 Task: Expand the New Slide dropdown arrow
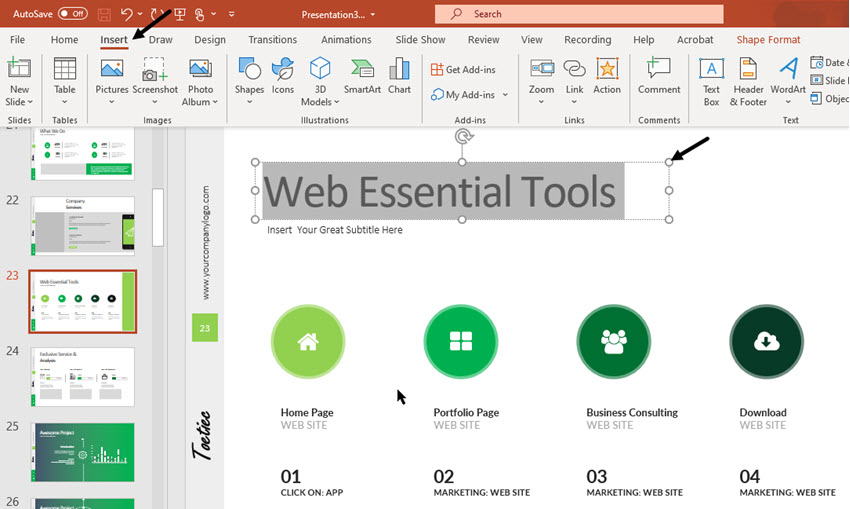click(30, 102)
